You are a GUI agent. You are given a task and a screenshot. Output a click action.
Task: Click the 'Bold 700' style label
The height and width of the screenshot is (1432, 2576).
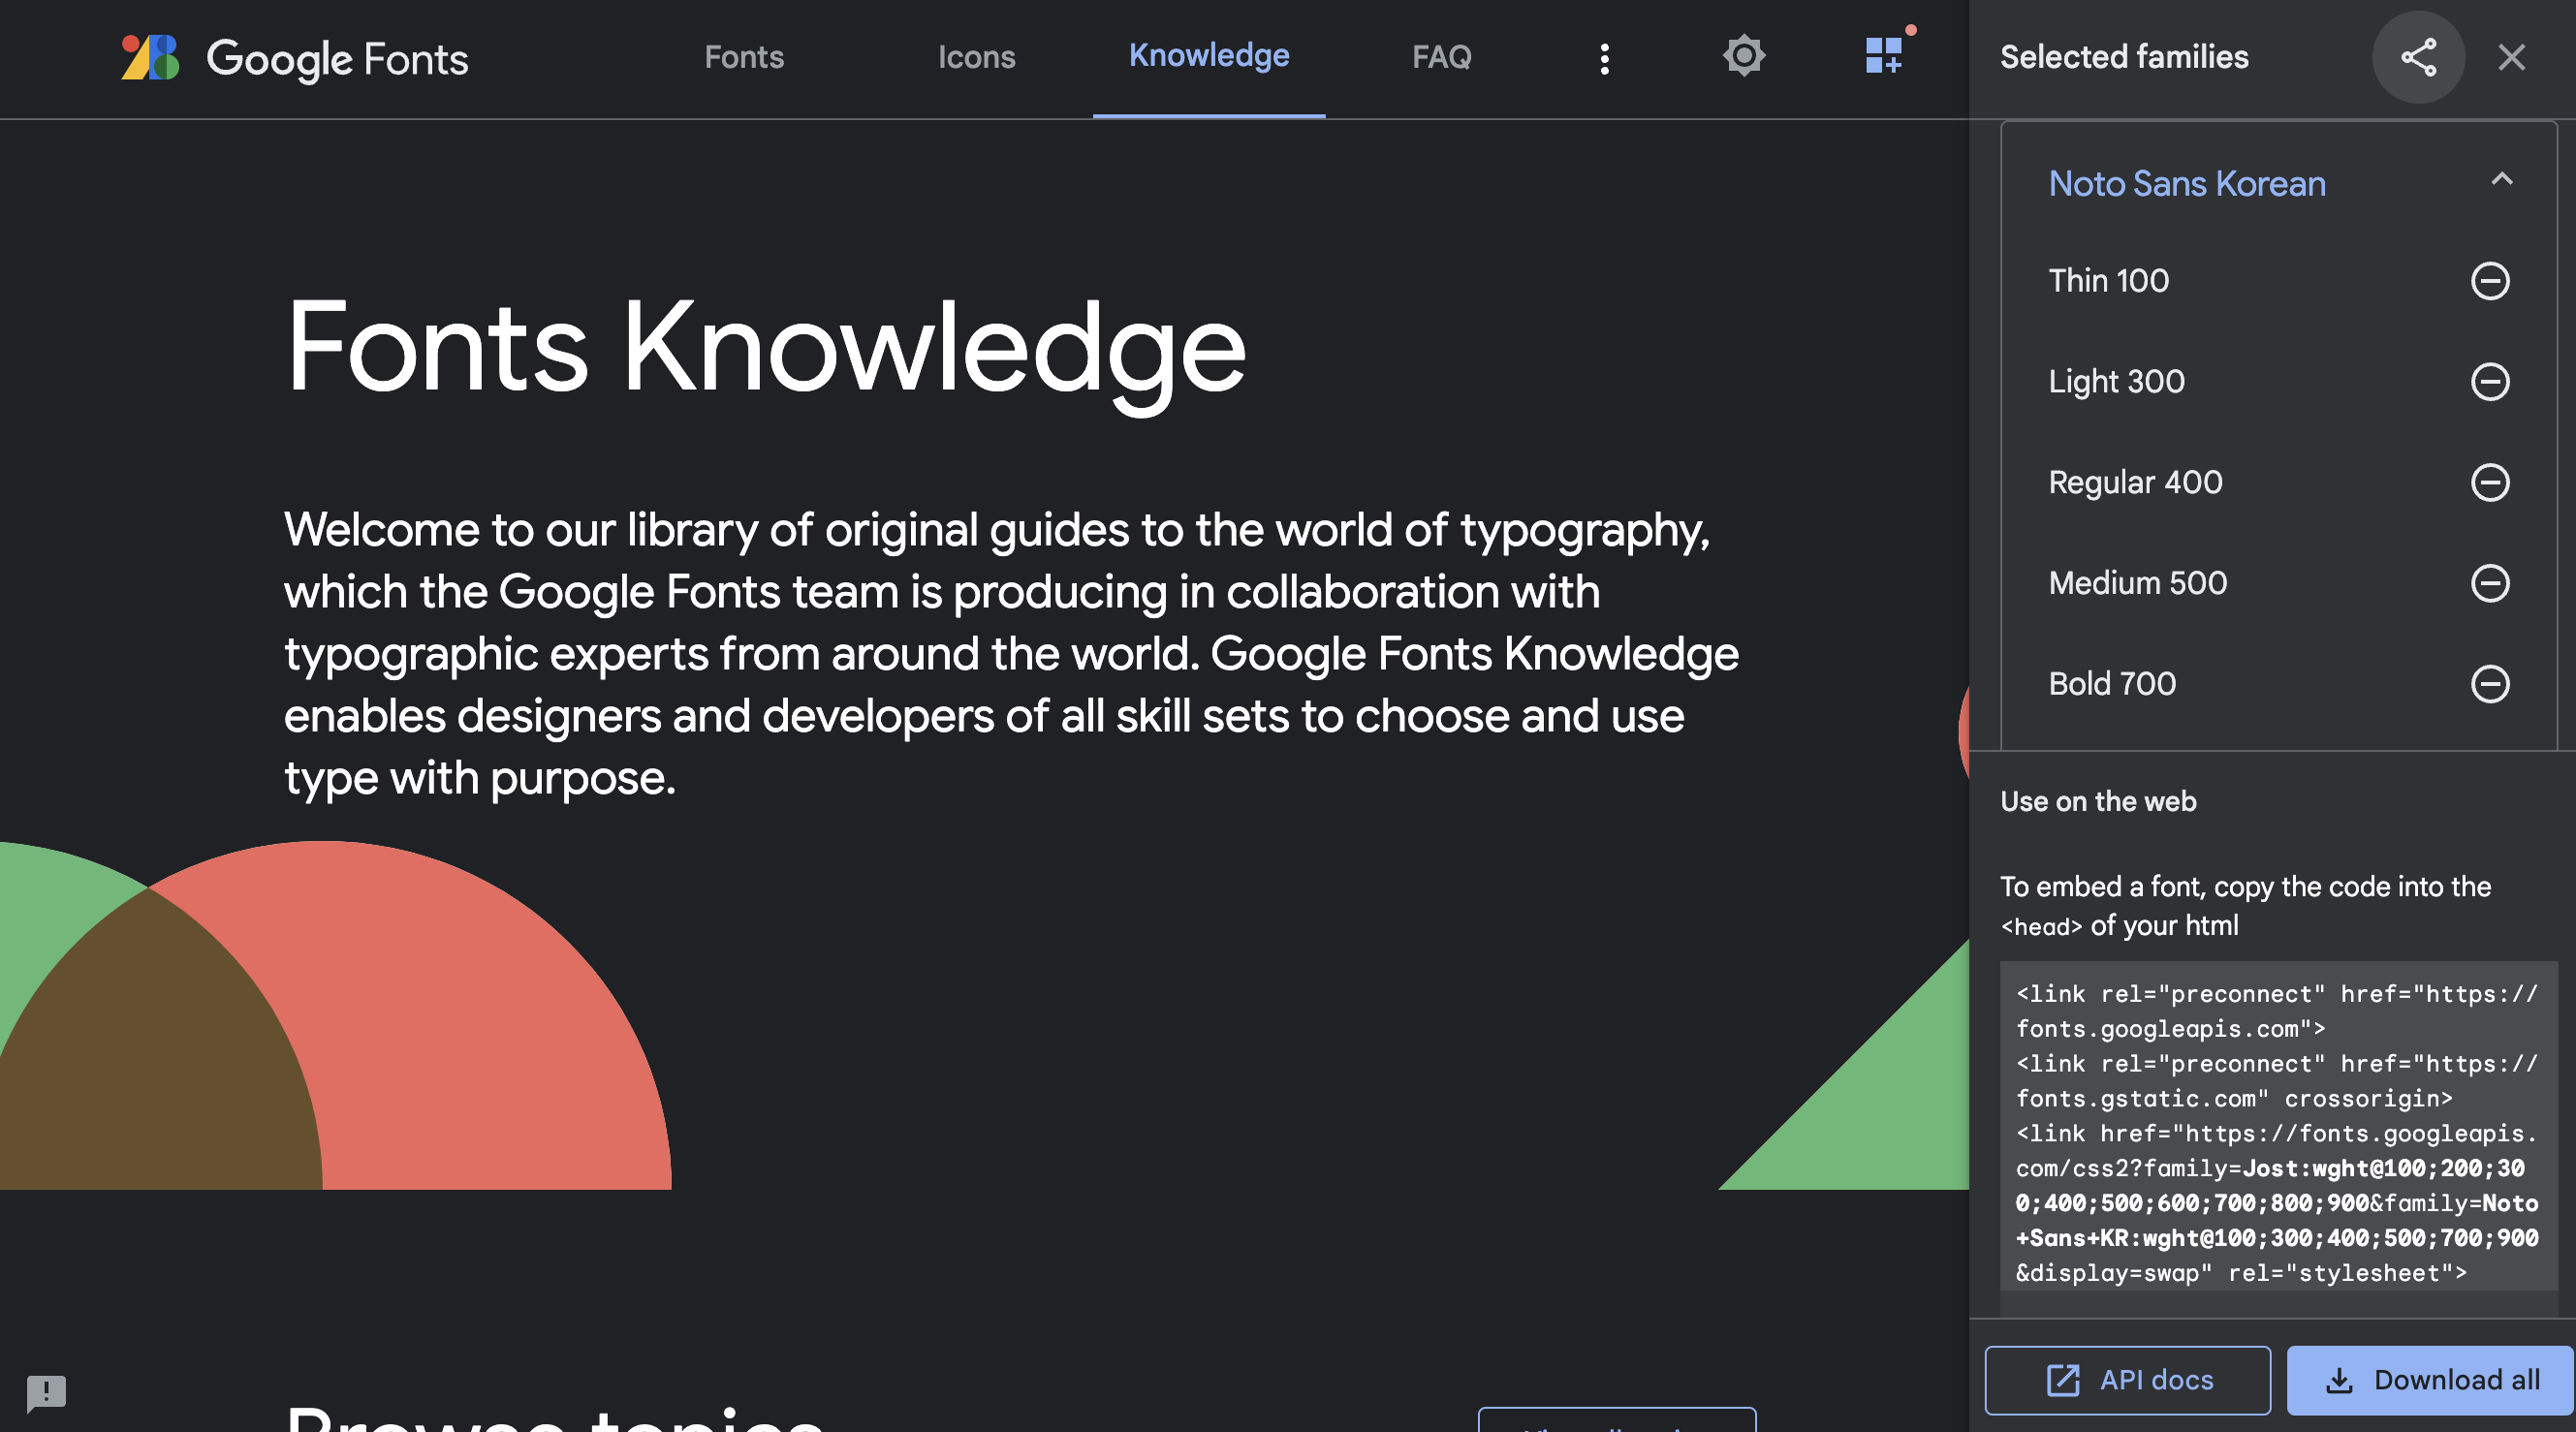click(2112, 684)
